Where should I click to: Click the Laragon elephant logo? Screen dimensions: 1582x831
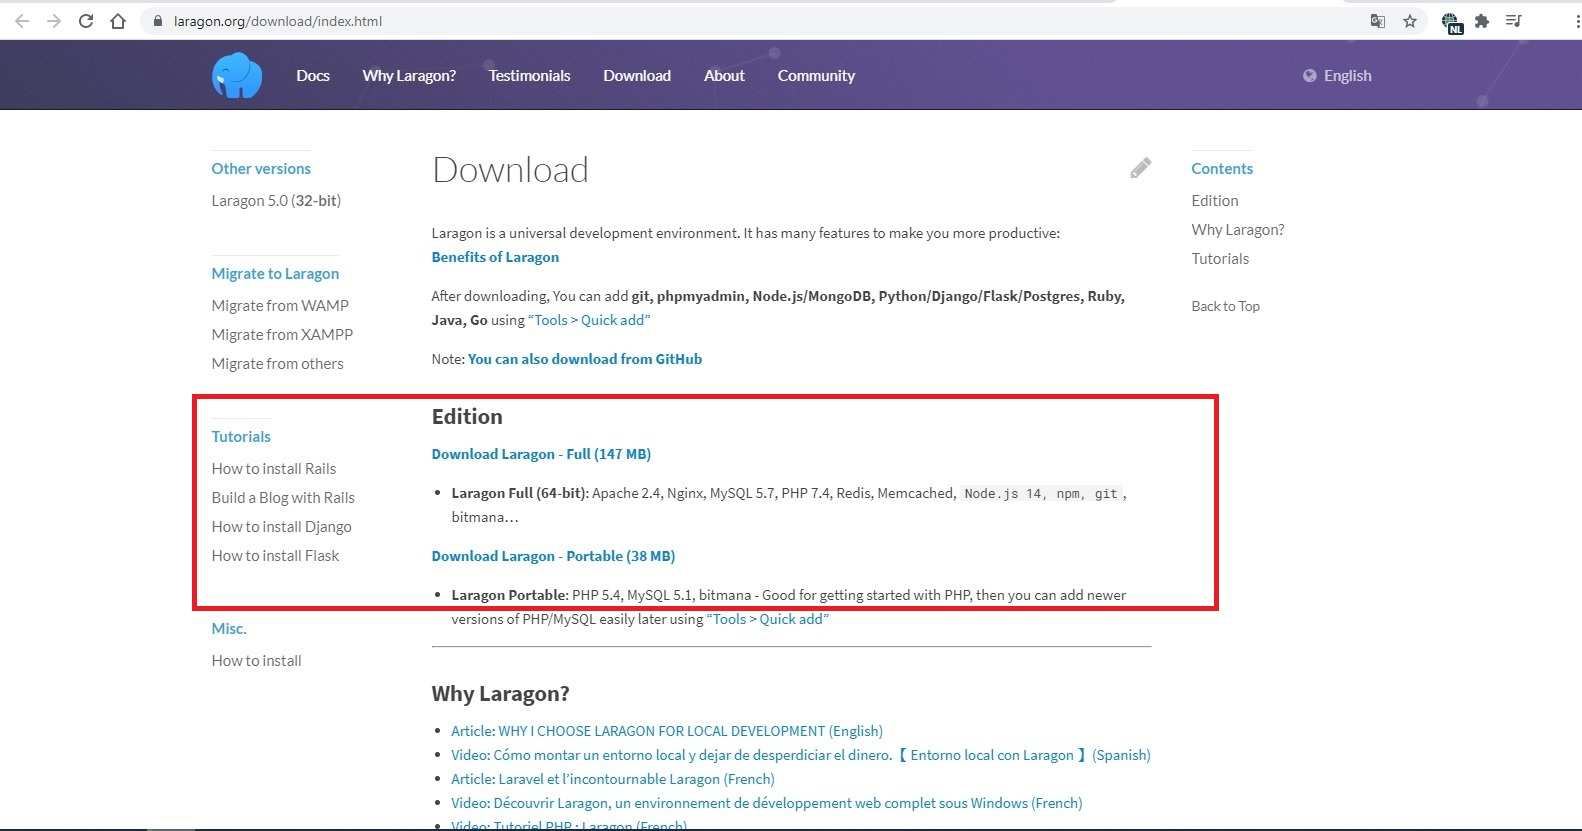[237, 75]
